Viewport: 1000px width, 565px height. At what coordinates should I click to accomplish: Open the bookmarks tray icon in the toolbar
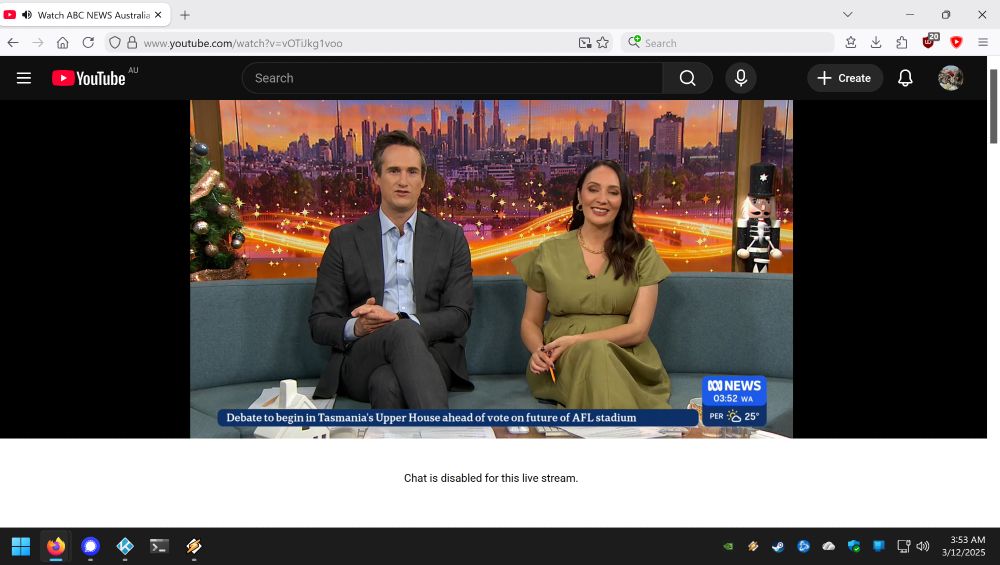(x=851, y=43)
